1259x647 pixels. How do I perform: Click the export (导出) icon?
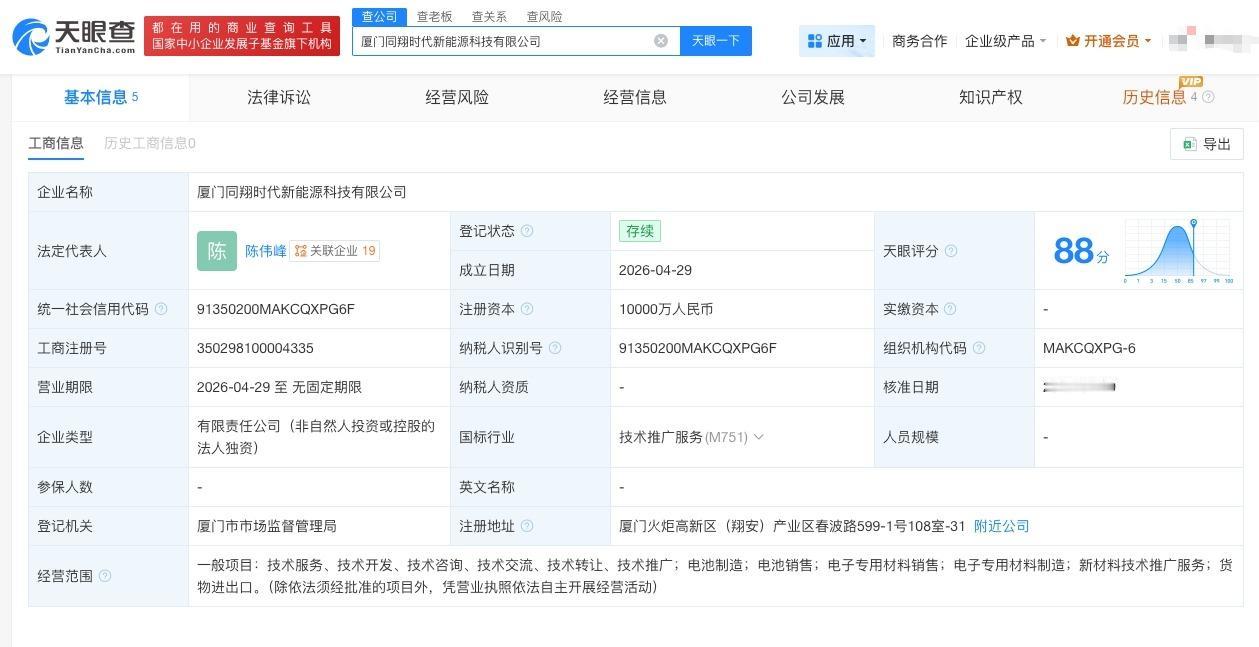(1189, 144)
